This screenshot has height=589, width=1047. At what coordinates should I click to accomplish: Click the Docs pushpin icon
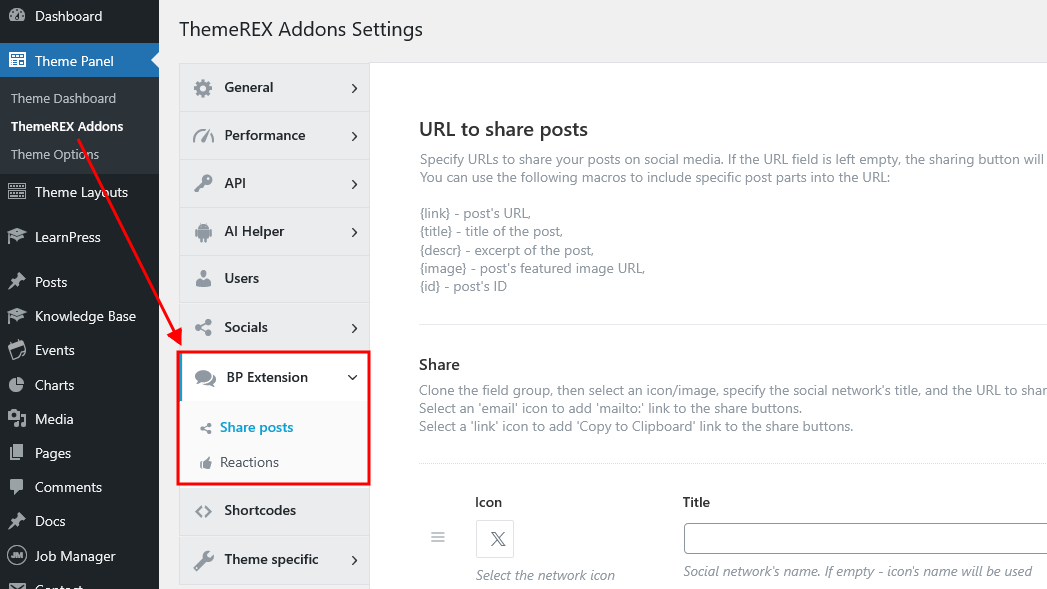17,521
